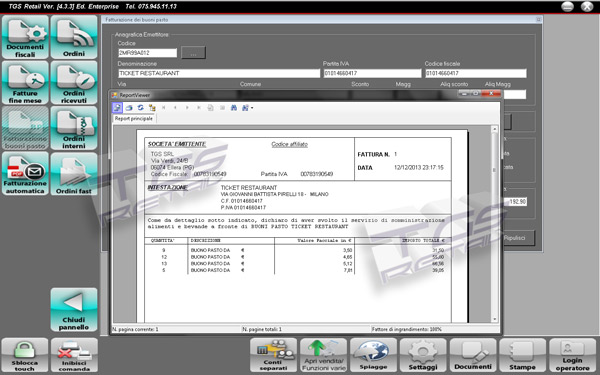Open the Documenti fiscali panel
The width and height of the screenshot is (600, 375).
(25, 37)
